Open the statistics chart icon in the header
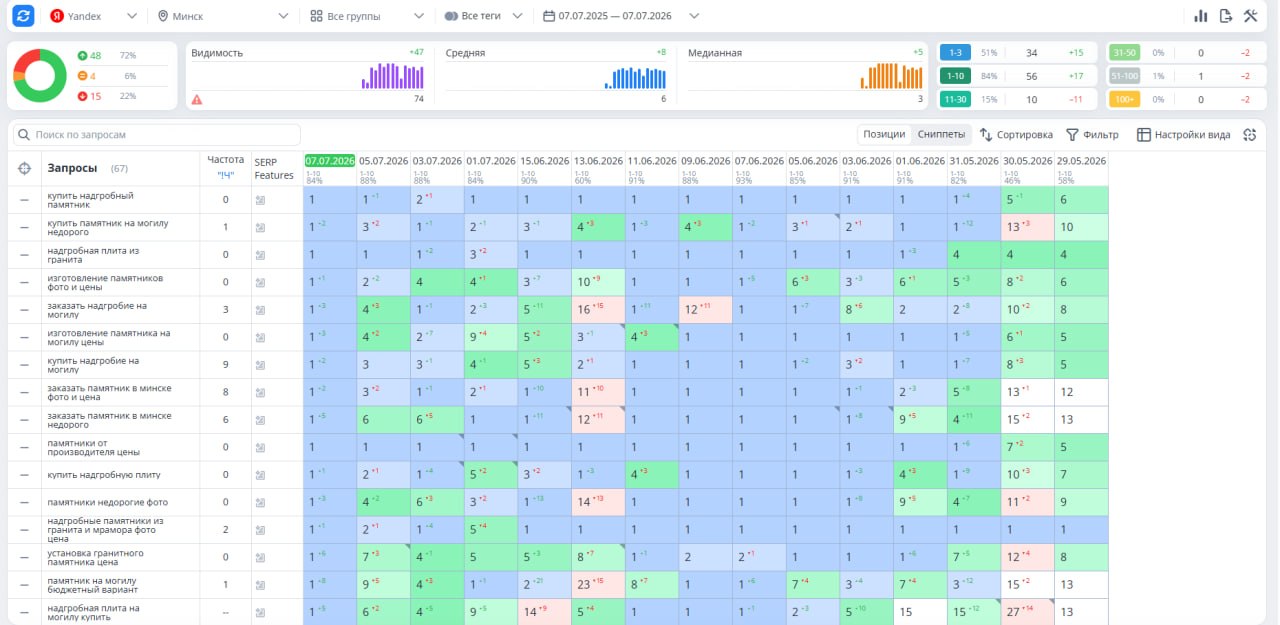 (x=1201, y=16)
